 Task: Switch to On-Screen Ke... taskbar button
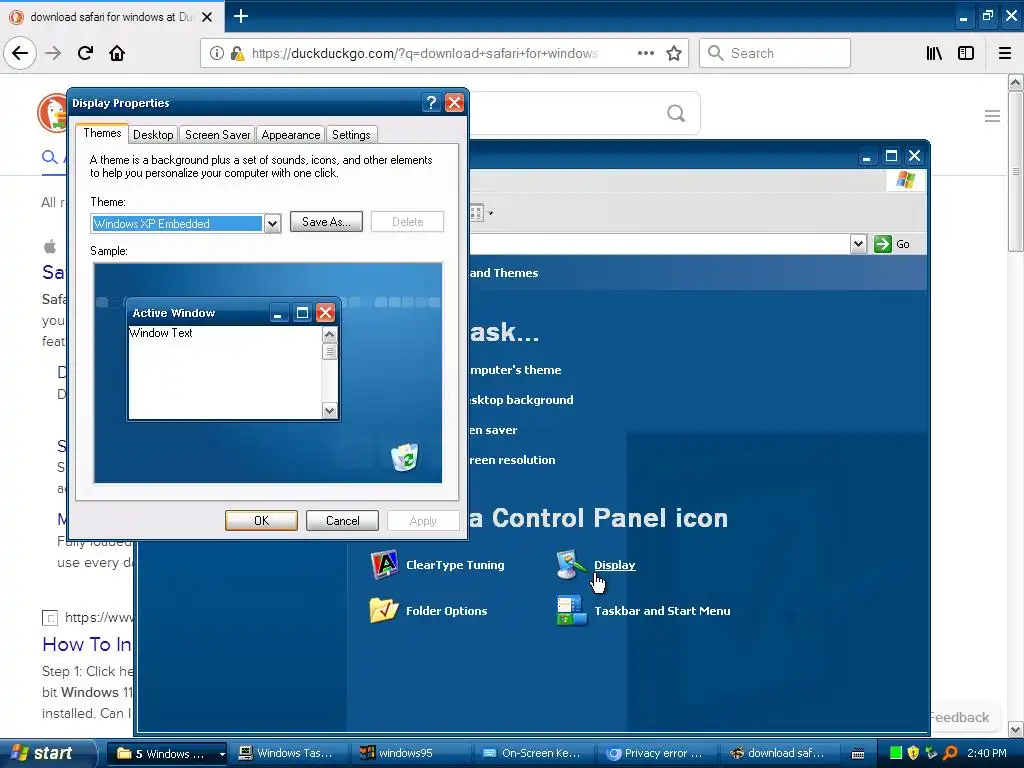532,754
